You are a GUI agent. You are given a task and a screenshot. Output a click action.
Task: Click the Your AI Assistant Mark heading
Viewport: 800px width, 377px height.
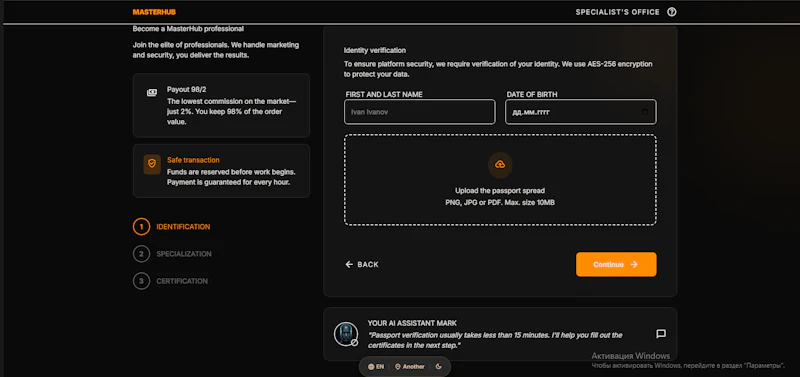click(x=412, y=323)
